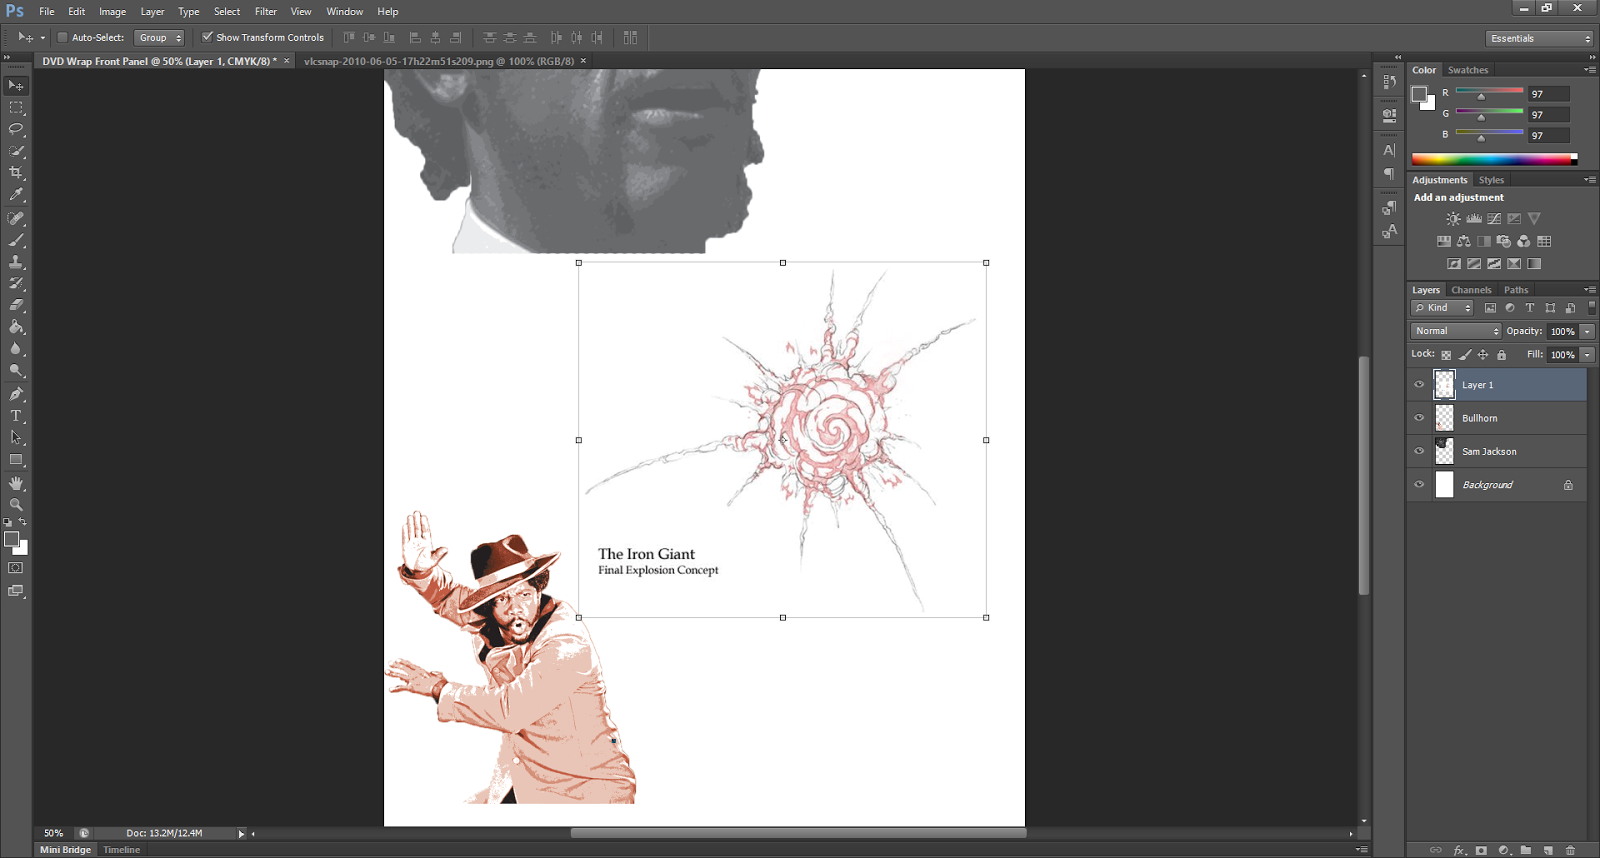
Task: Toggle lock all
Action: pos(1501,355)
